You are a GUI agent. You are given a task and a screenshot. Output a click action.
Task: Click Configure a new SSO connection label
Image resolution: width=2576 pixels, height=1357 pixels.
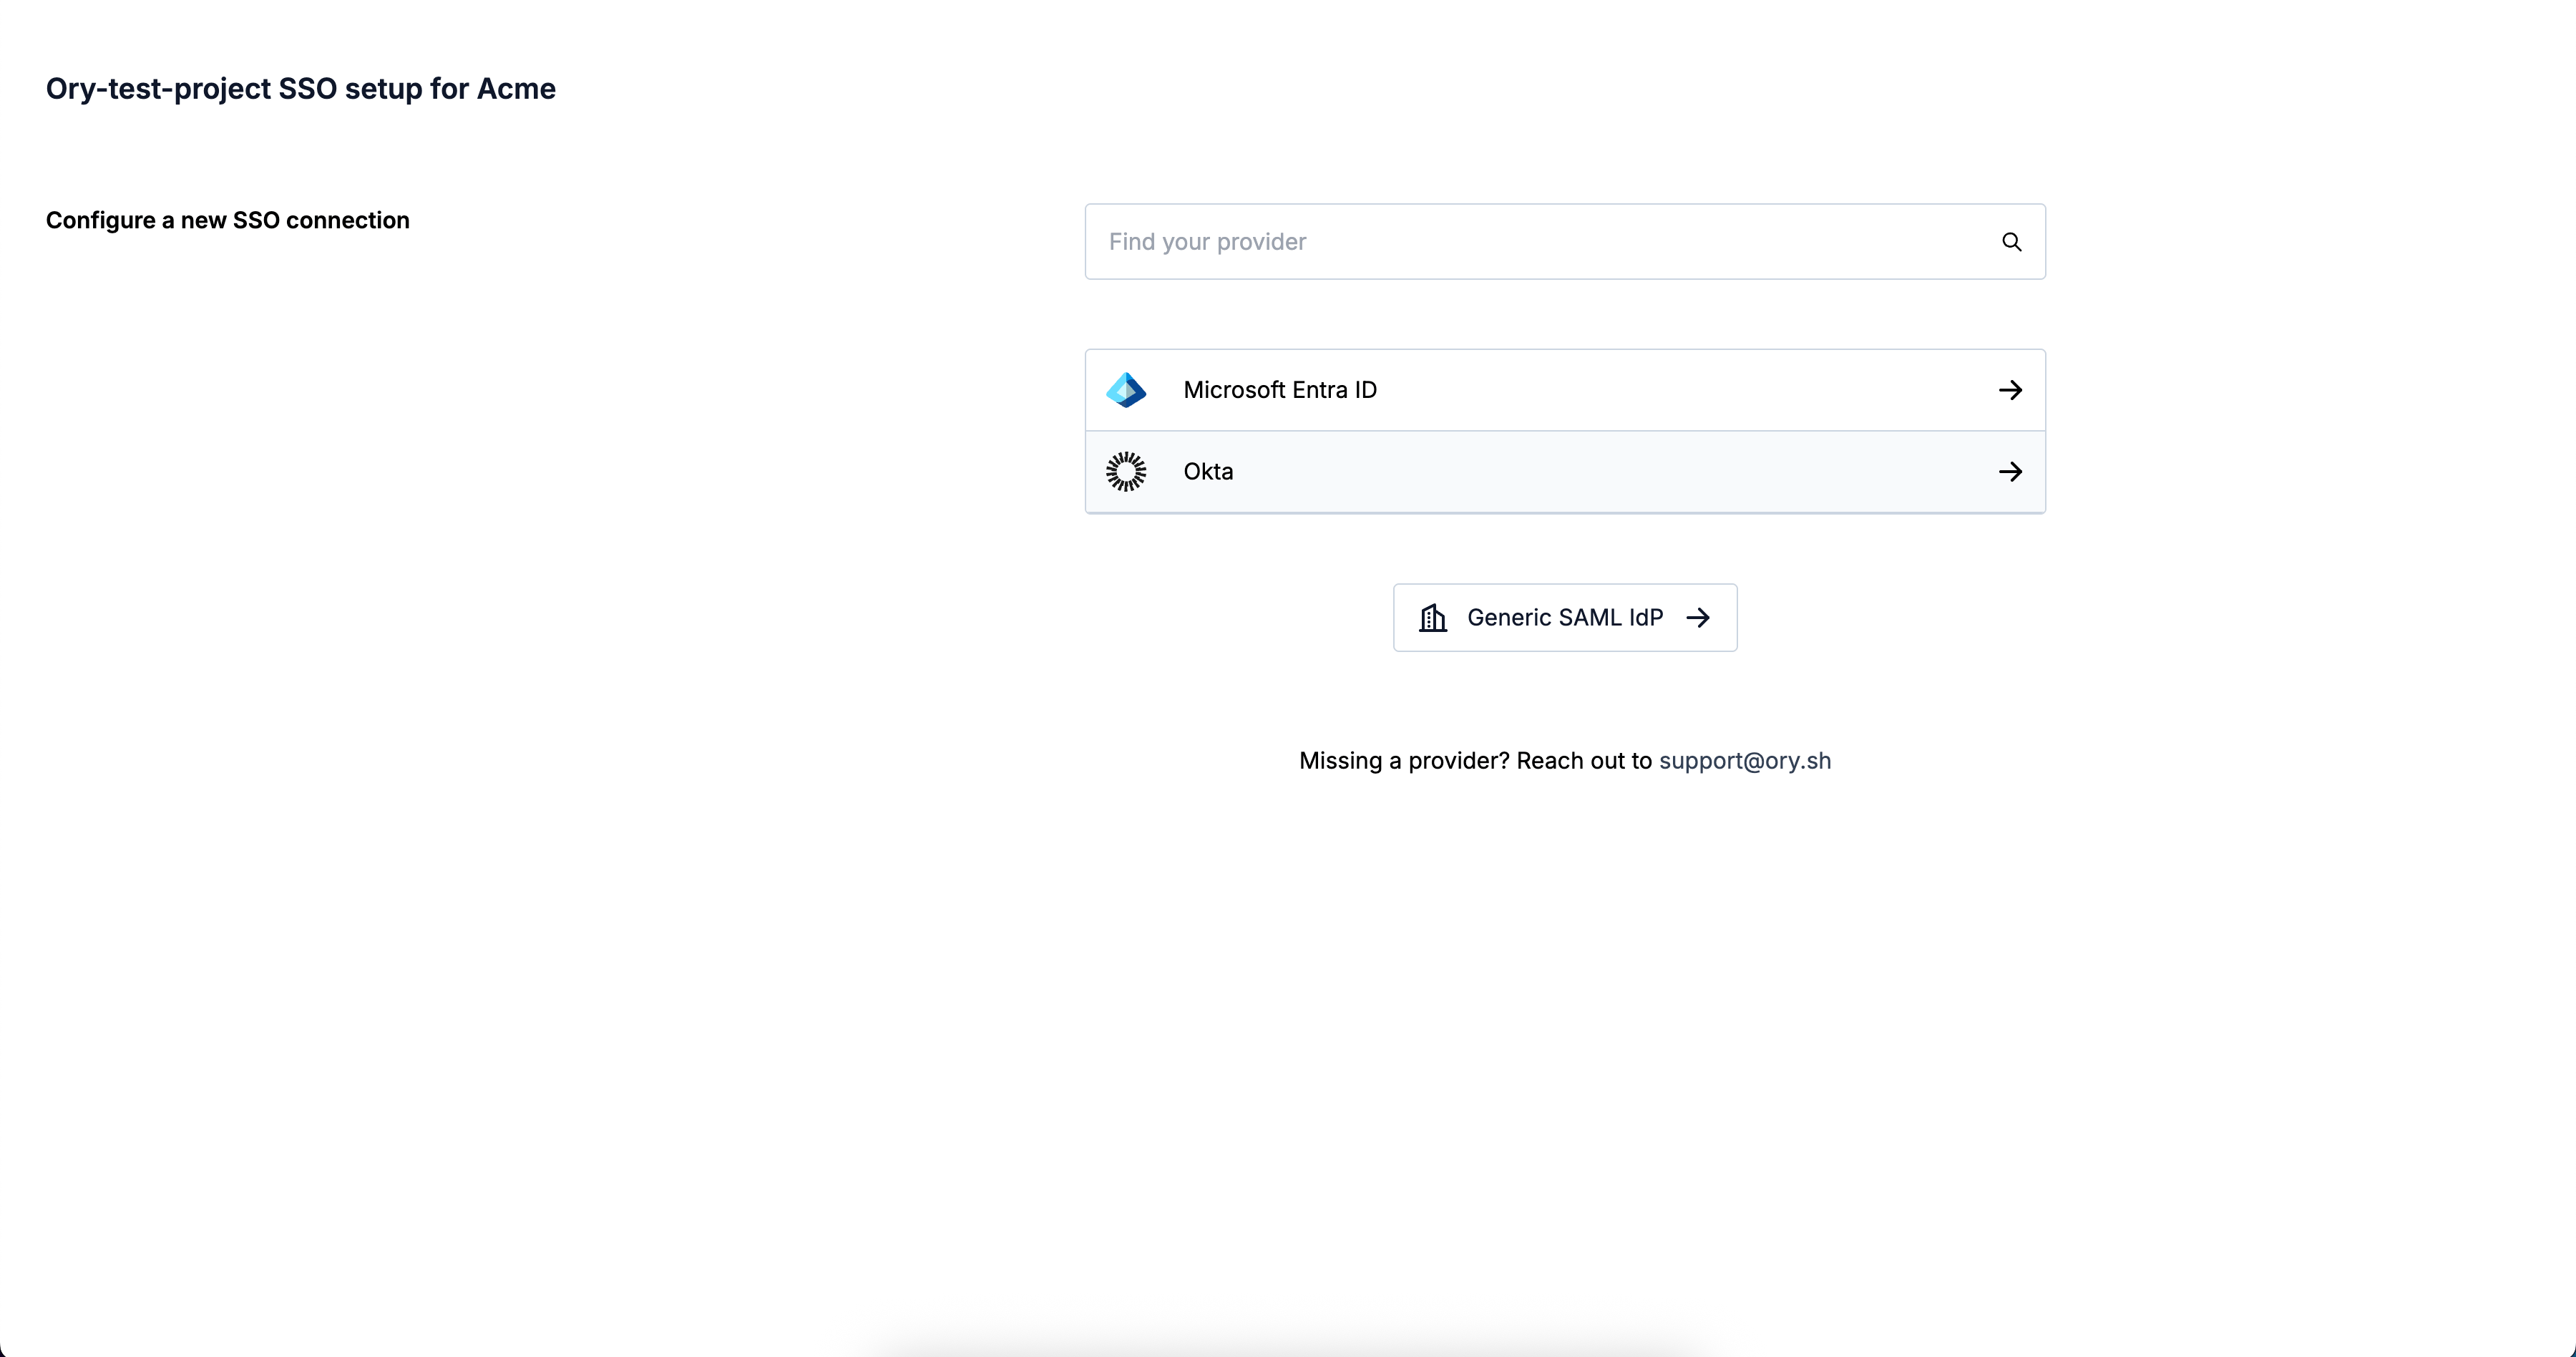pos(227,220)
